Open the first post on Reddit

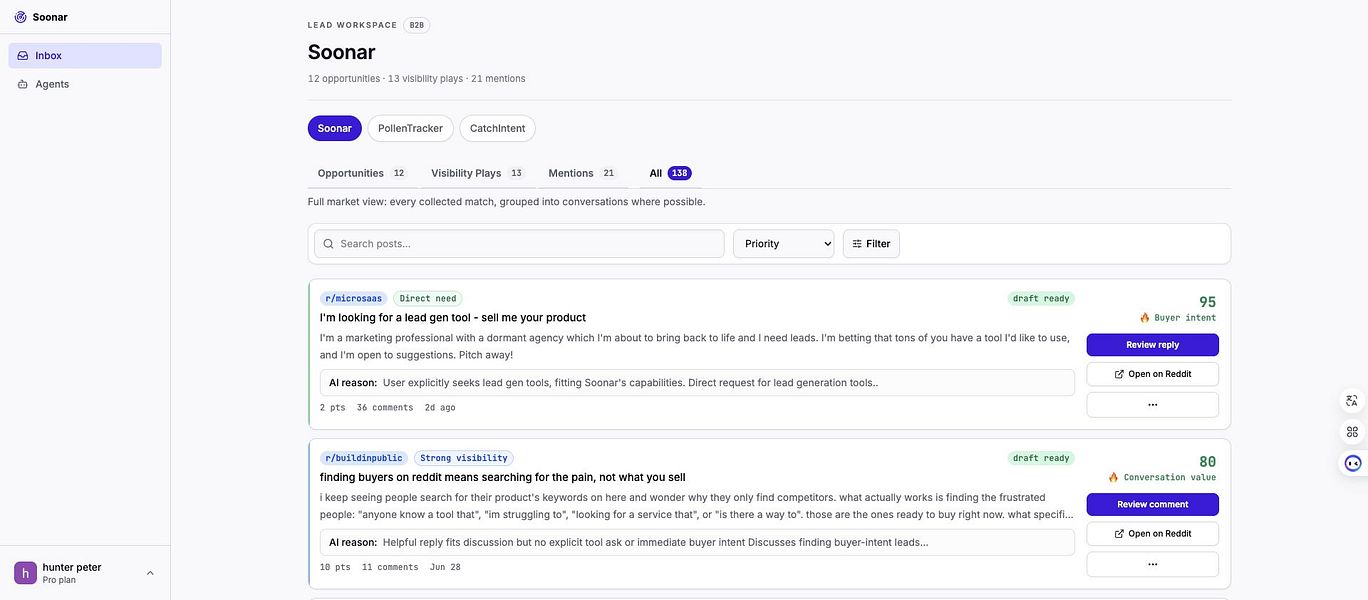(x=1152, y=374)
